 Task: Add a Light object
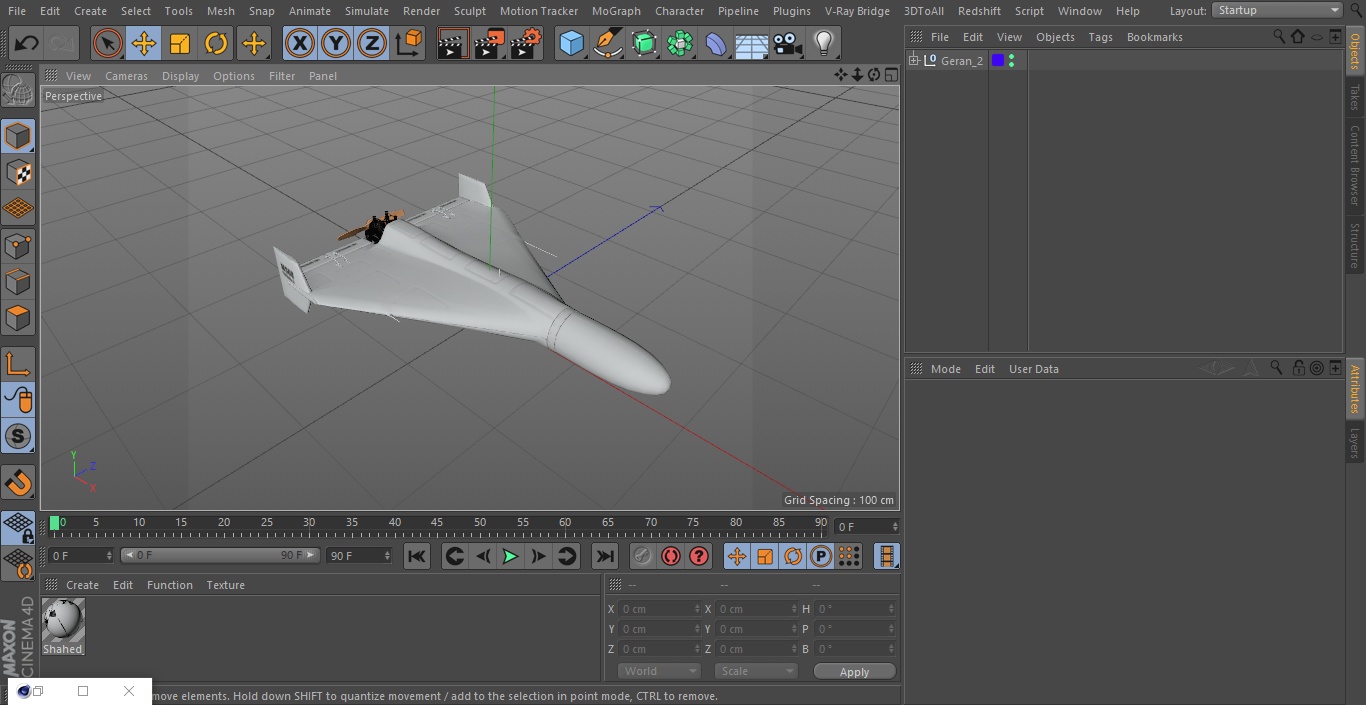824,43
